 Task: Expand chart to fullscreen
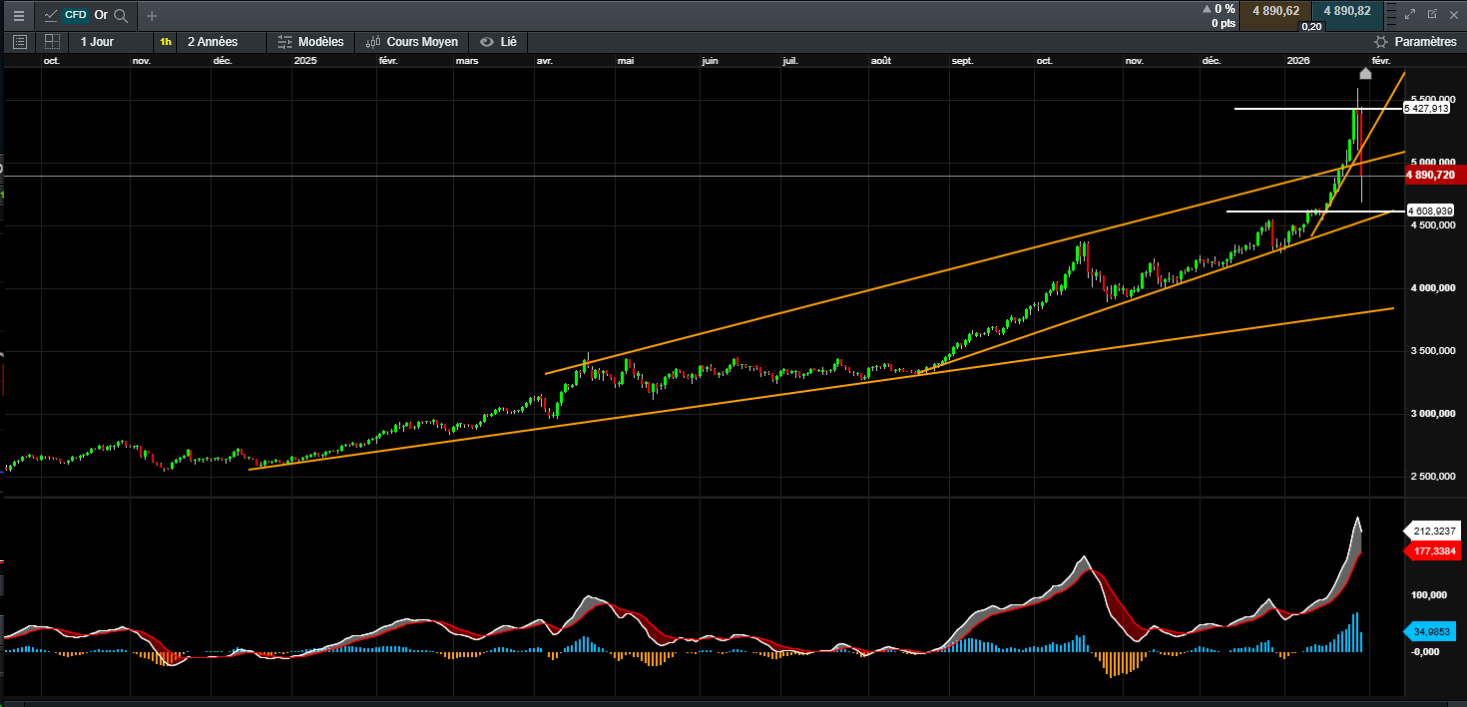1410,15
